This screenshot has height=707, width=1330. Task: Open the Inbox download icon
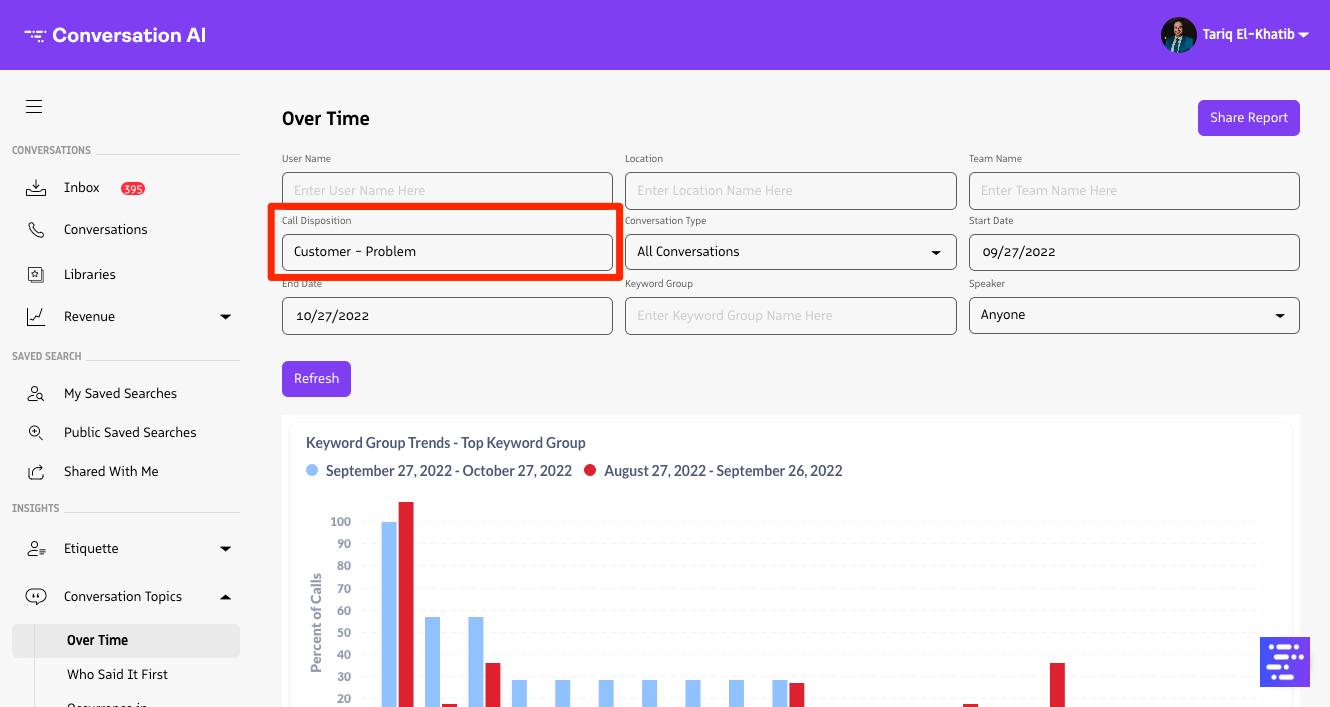(36, 187)
